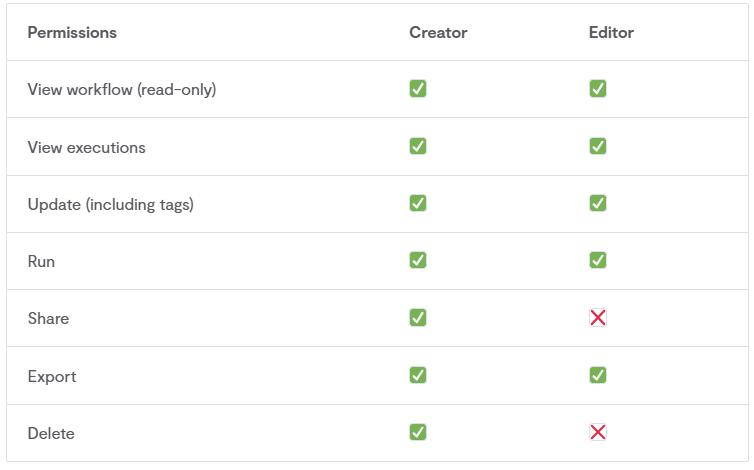Click Creator checkmark in Run row

point(417,260)
